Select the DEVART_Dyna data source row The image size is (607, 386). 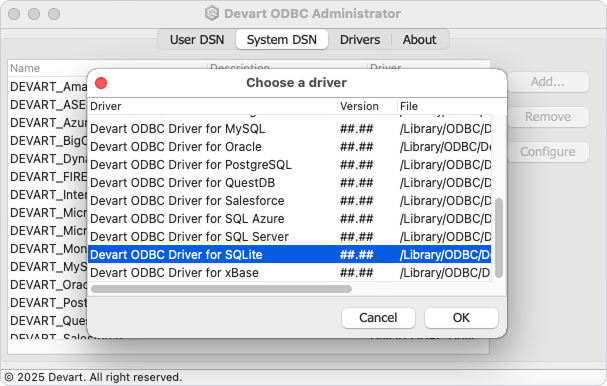click(x=48, y=159)
